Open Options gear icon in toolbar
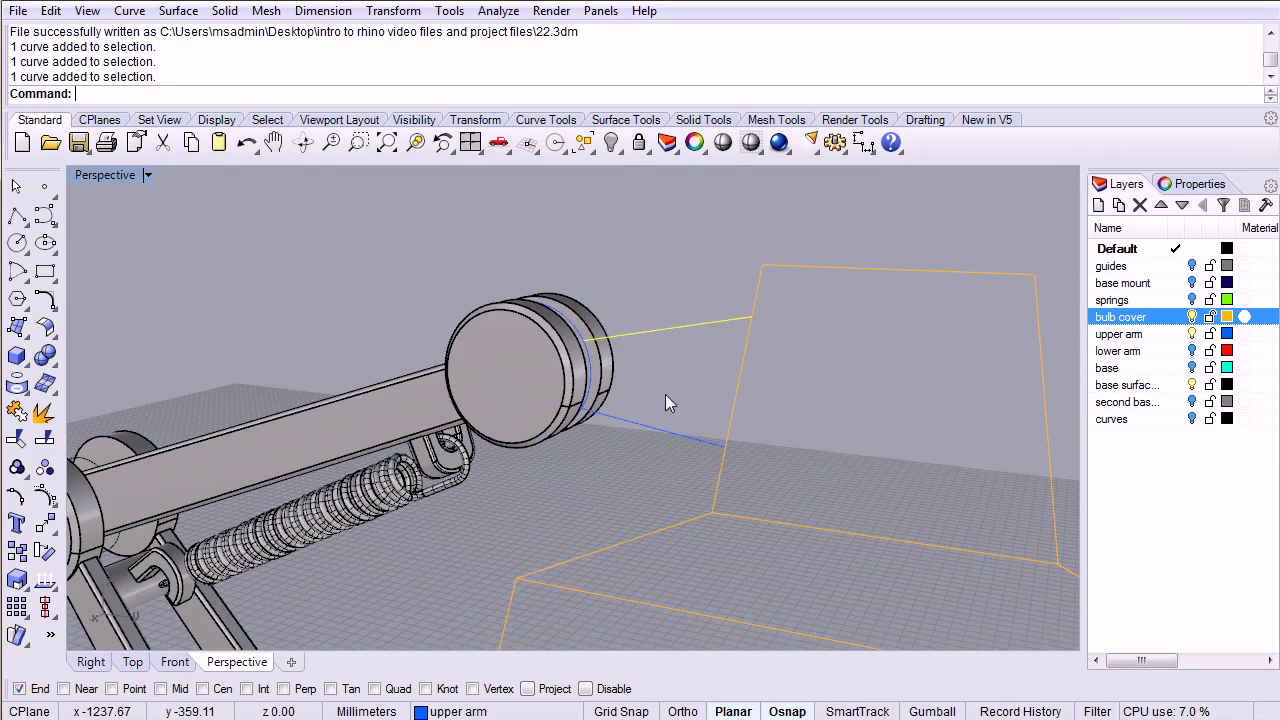The width and height of the screenshot is (1280, 720). [x=835, y=143]
